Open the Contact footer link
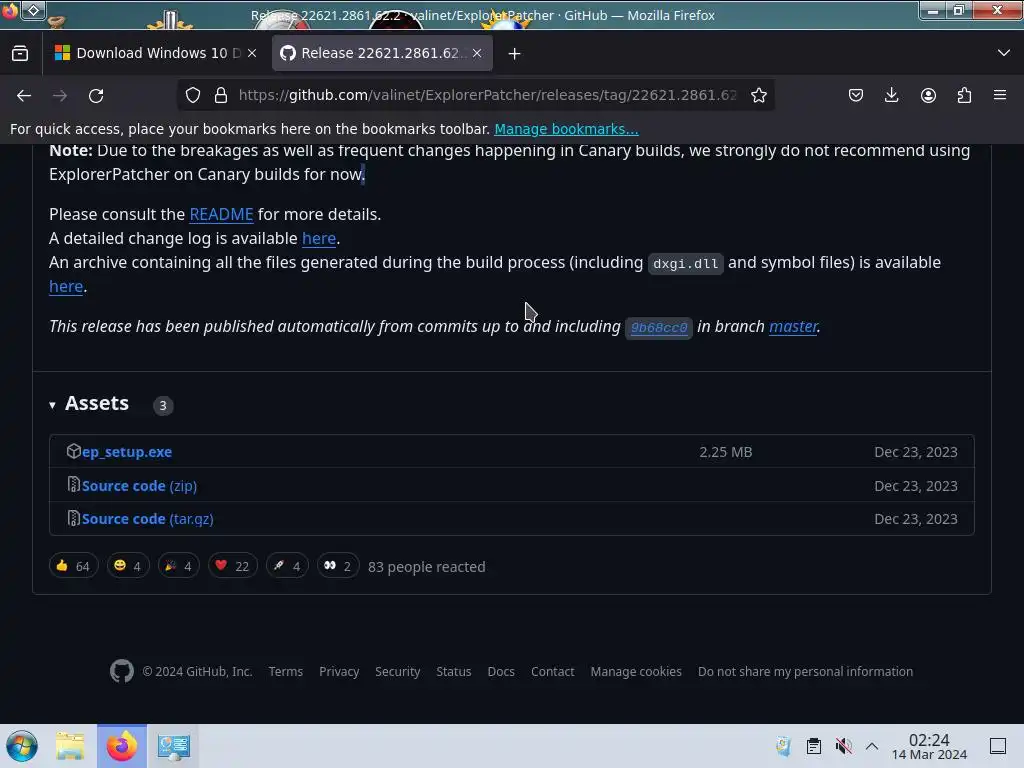This screenshot has height=768, width=1024. pyautogui.click(x=552, y=671)
